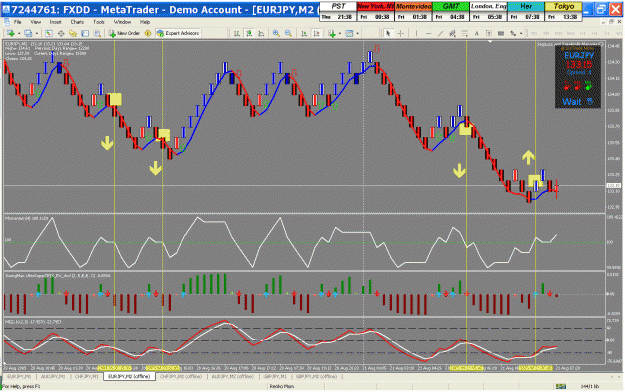The width and height of the screenshot is (625, 392).
Task: Toggle the Data Window crosshair icon
Action: [61, 33]
